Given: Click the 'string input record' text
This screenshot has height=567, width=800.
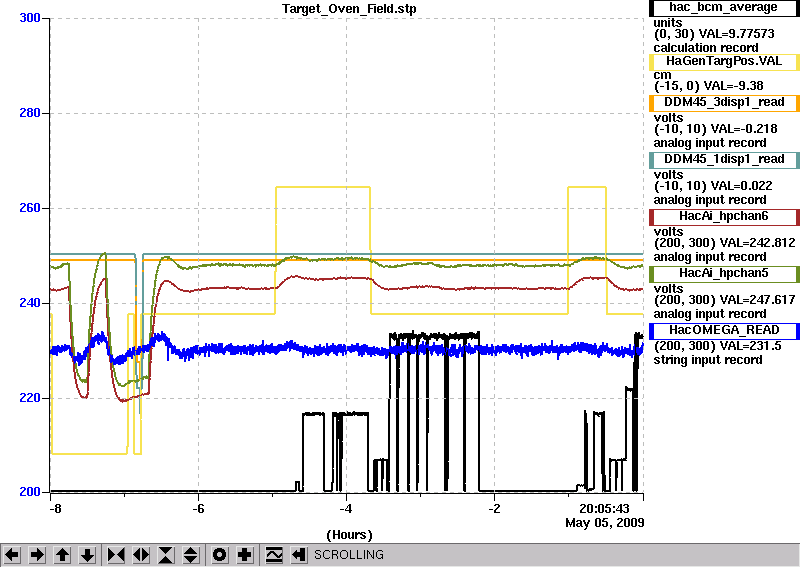Looking at the screenshot, I should [x=708, y=360].
